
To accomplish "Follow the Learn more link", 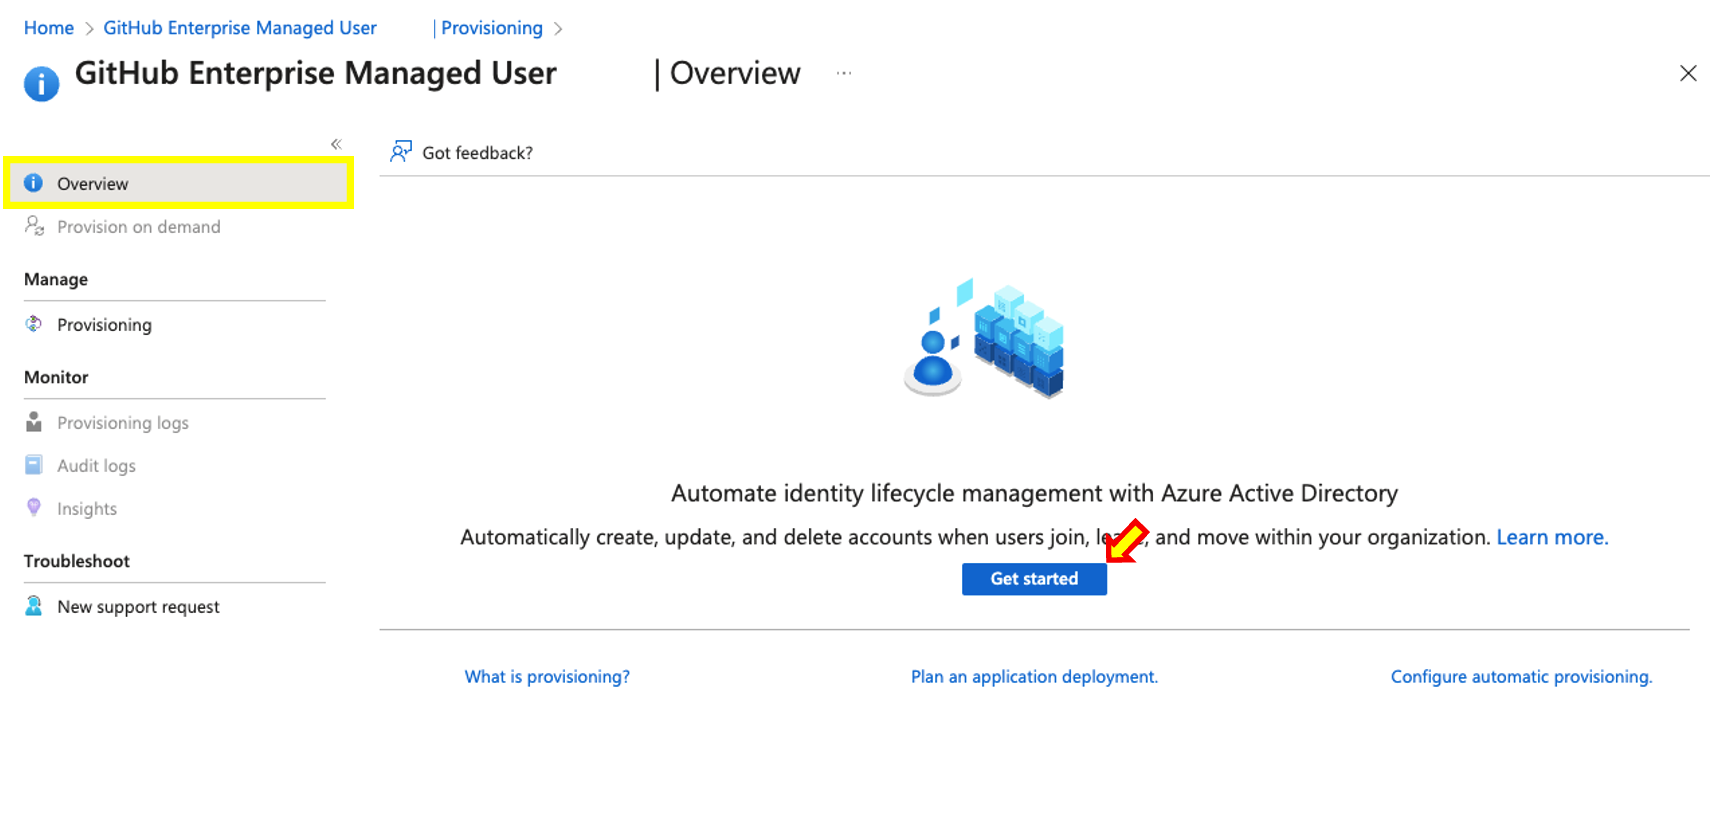I will (1552, 537).
